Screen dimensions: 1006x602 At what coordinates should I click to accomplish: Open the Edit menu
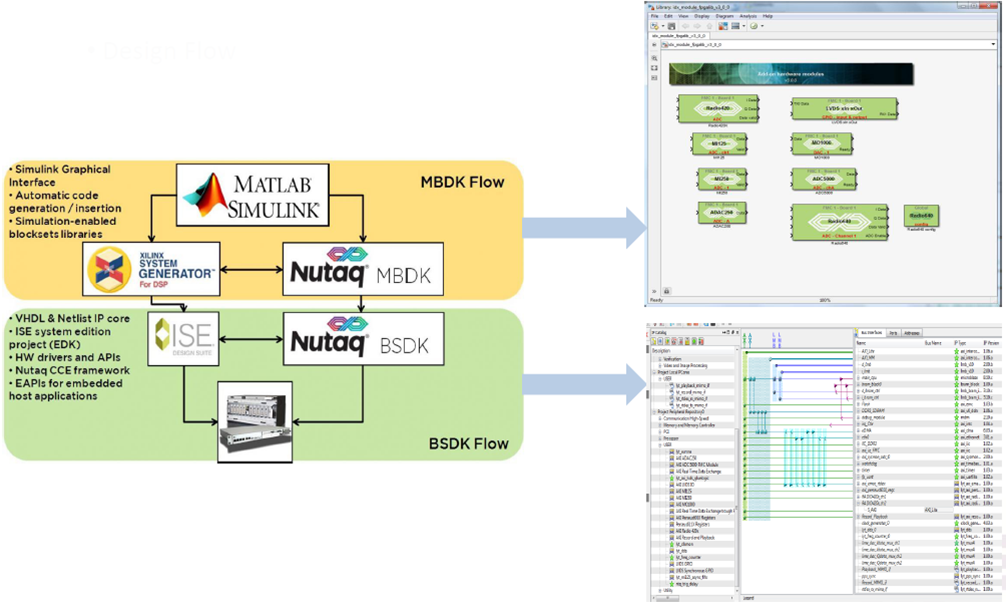pos(668,16)
